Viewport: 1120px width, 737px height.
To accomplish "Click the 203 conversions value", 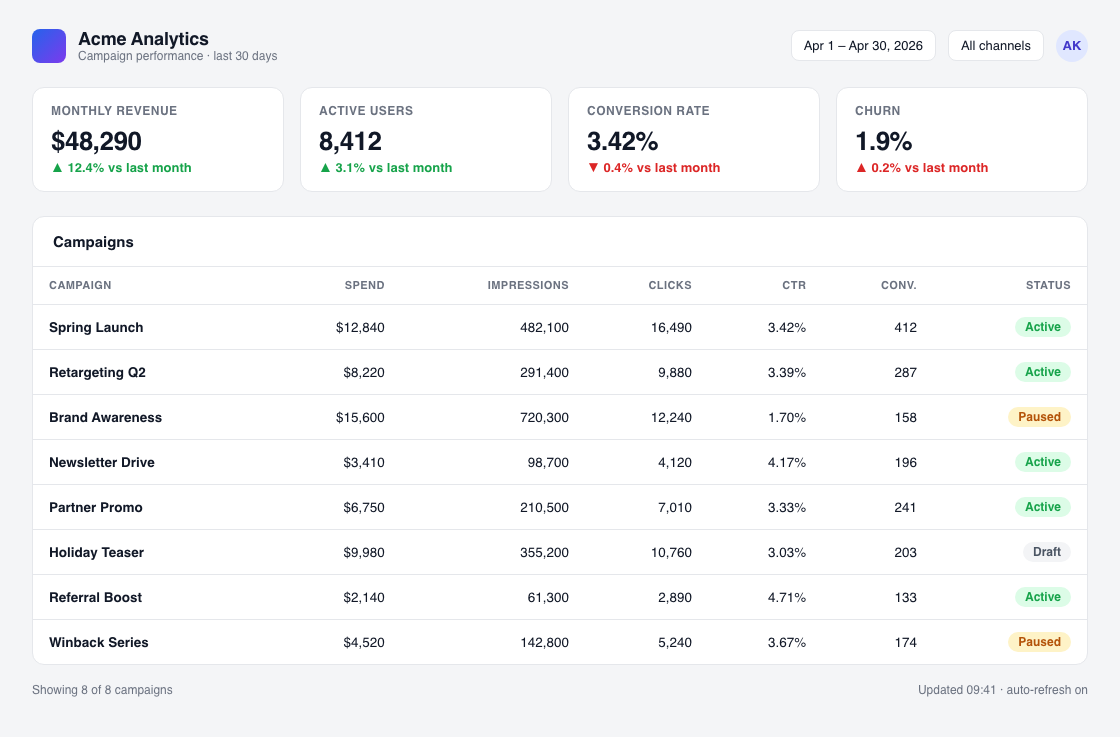I will click(x=905, y=553).
